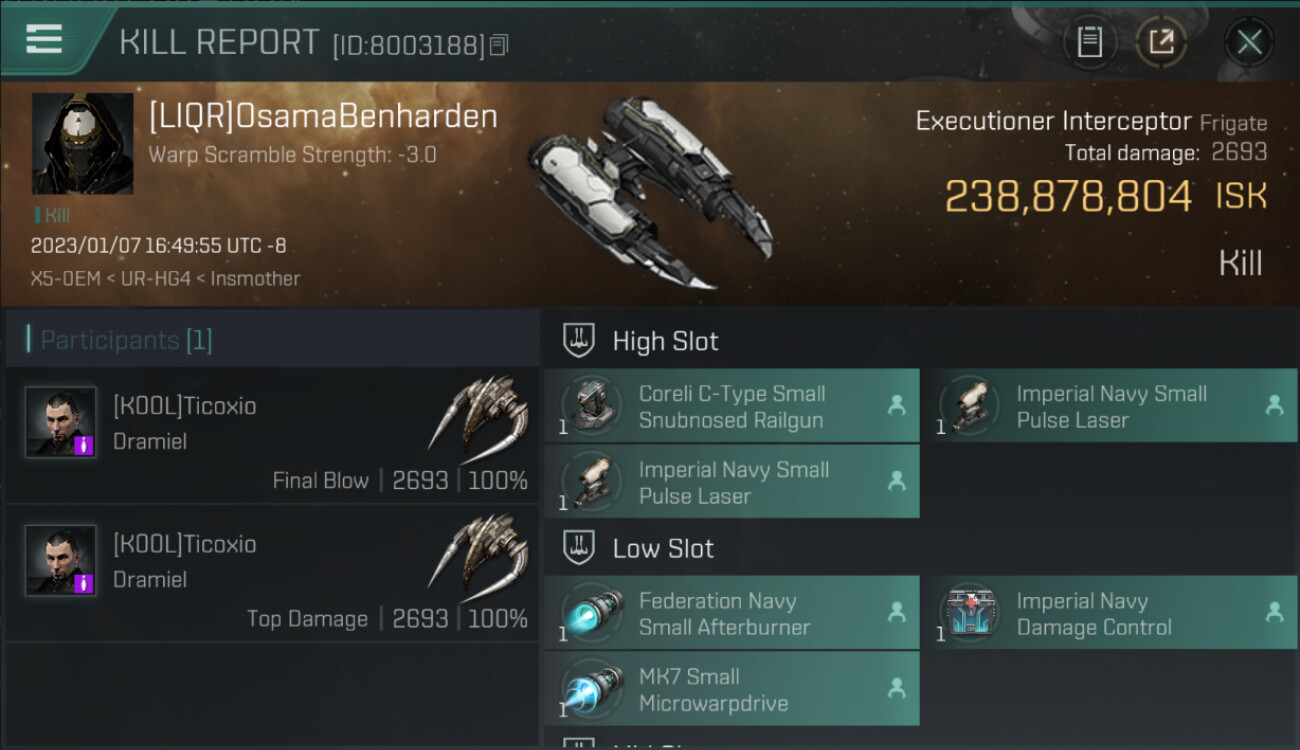Screen dimensions: 1300x750
Task: Select the Coreli C-Type Small Snubnosed Railgun
Action: [x=732, y=406]
